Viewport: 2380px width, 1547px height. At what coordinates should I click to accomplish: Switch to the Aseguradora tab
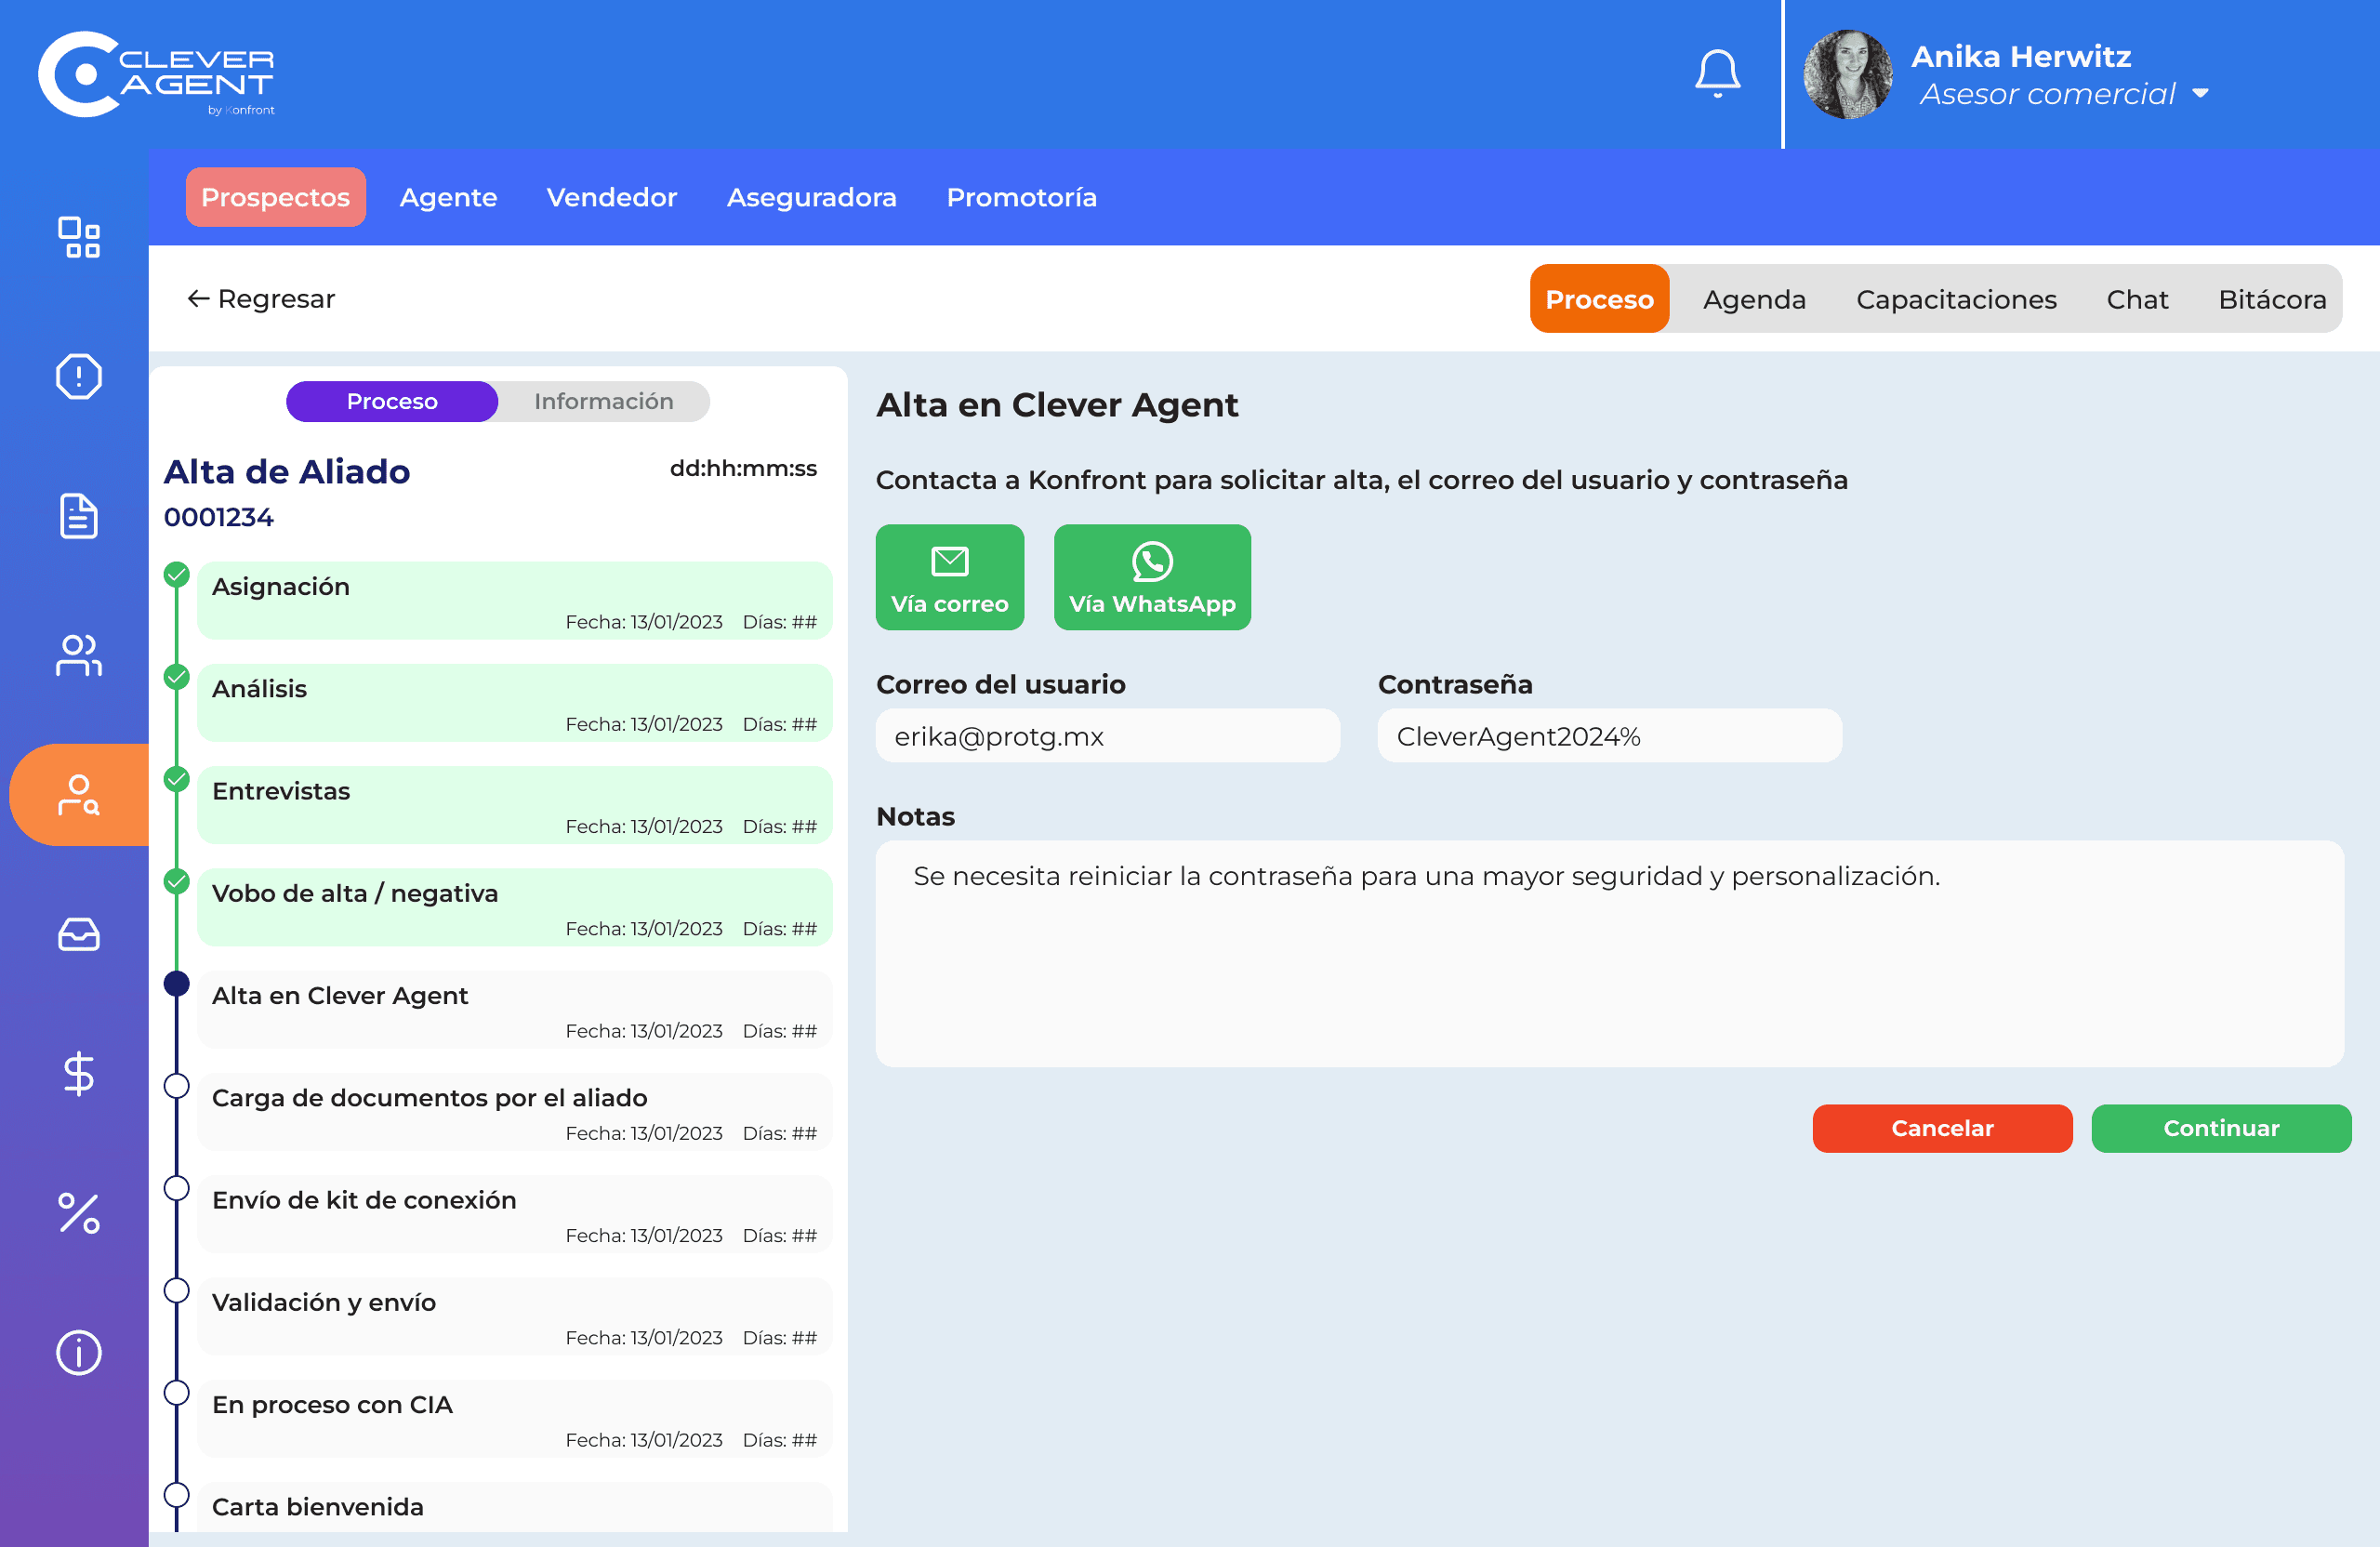point(812,197)
